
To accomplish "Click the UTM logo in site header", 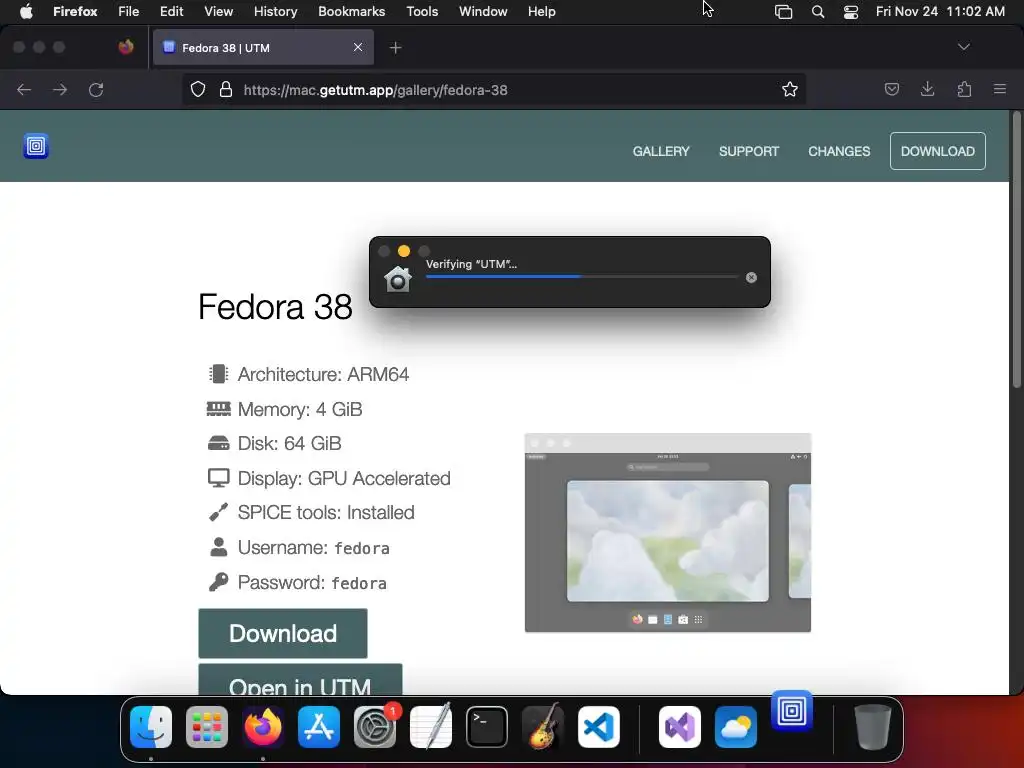I will click(x=36, y=146).
